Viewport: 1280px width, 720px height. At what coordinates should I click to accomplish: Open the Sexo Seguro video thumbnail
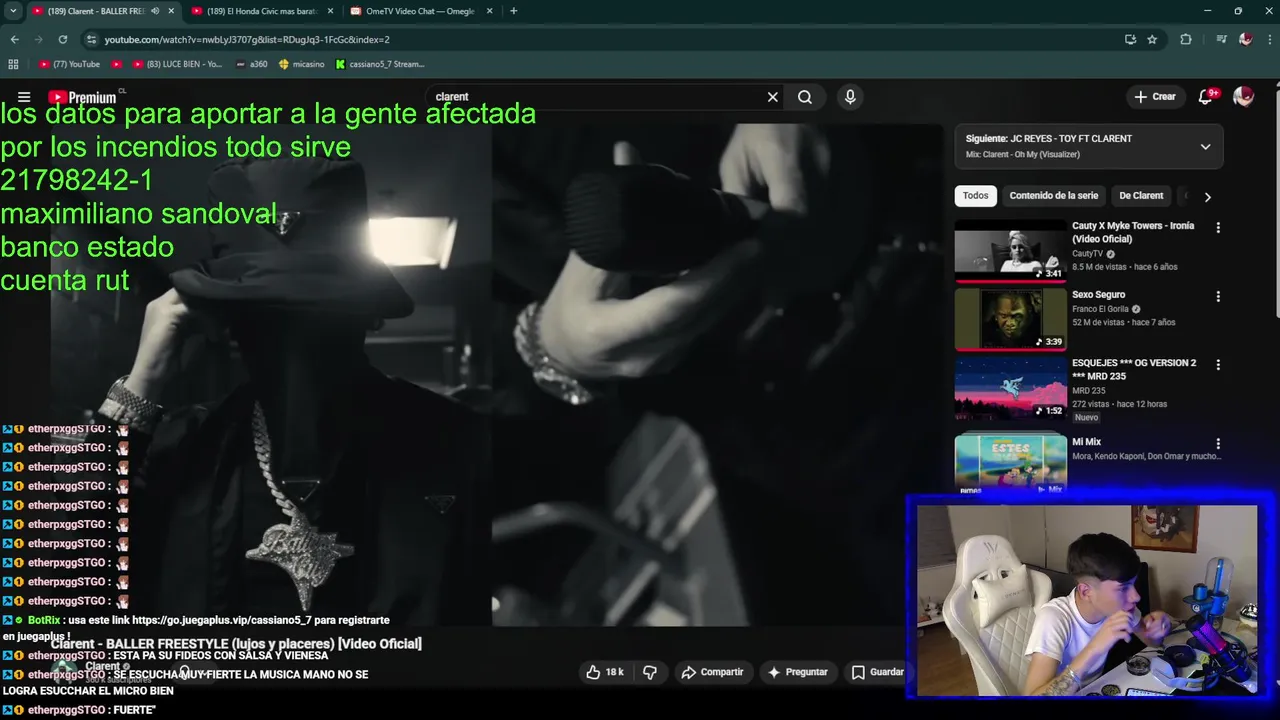[x=1010, y=319]
